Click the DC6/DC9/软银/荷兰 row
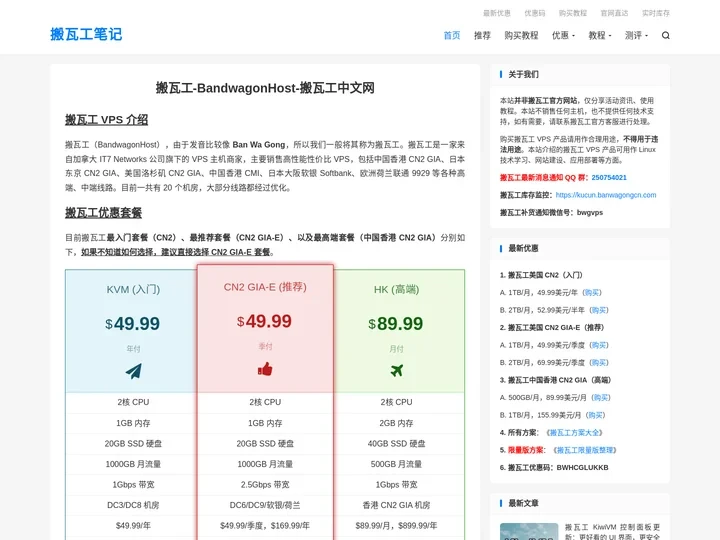 [x=265, y=505]
